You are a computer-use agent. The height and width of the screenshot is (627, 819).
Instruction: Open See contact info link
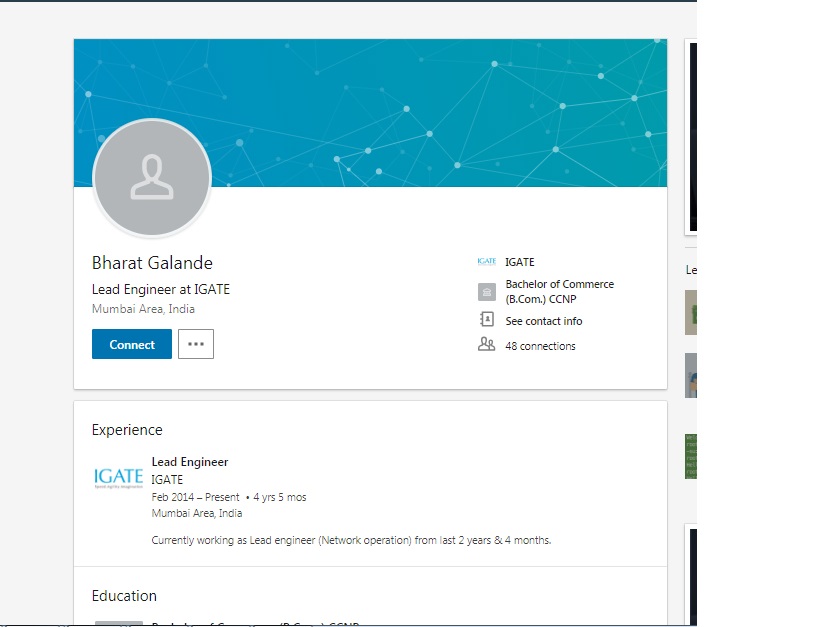(544, 321)
